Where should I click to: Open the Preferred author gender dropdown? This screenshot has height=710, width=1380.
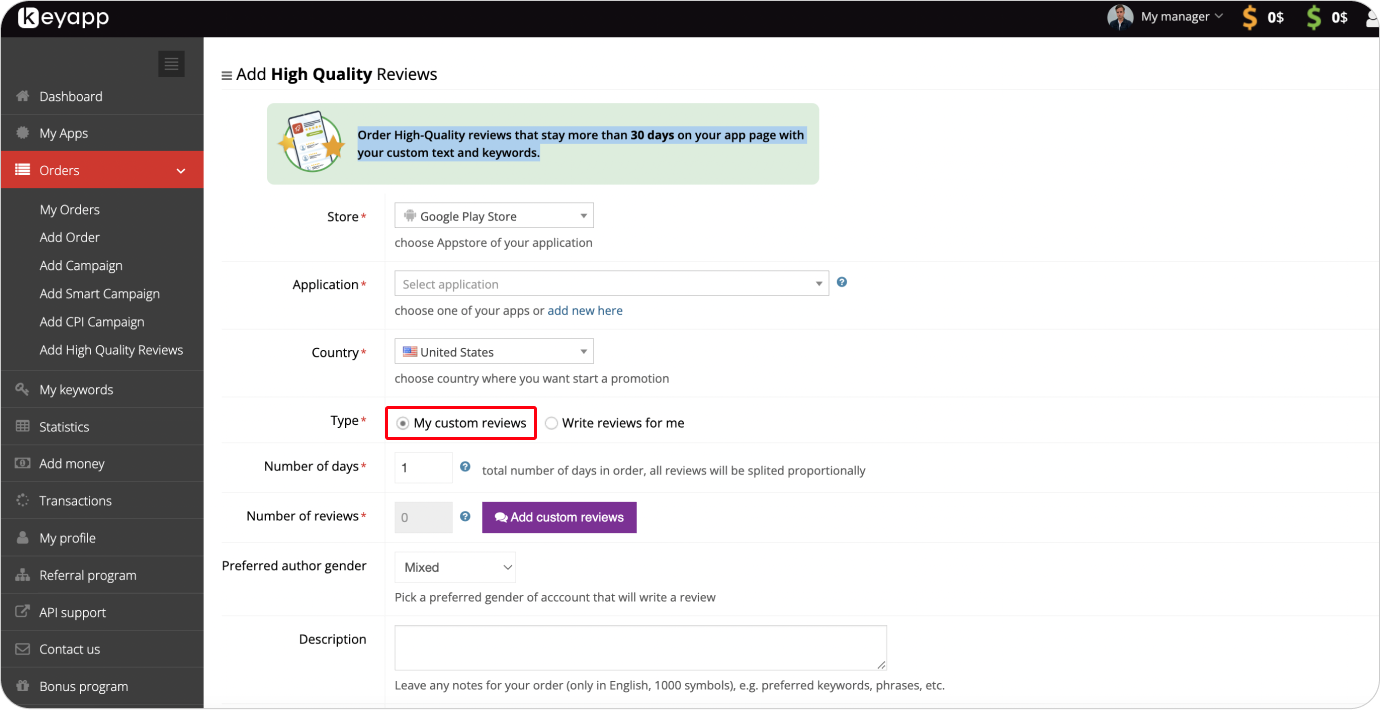tap(455, 567)
